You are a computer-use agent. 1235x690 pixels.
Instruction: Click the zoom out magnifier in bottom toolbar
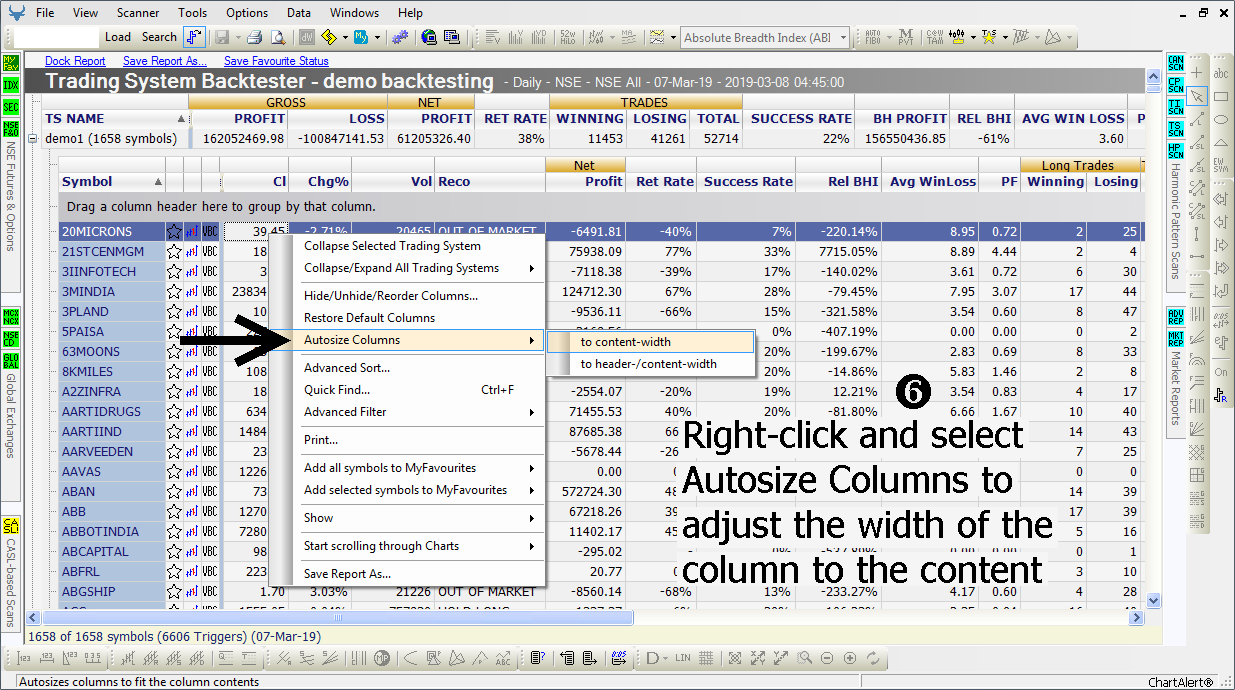coord(829,658)
